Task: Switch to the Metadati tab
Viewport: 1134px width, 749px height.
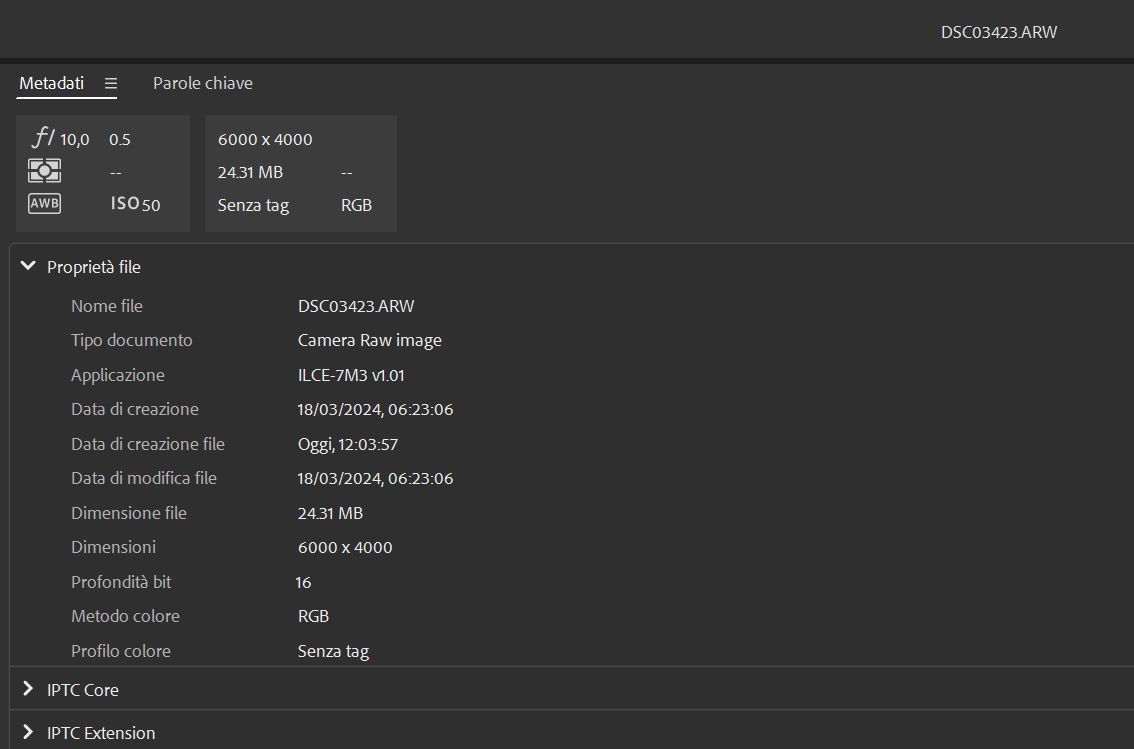Action: tap(51, 83)
